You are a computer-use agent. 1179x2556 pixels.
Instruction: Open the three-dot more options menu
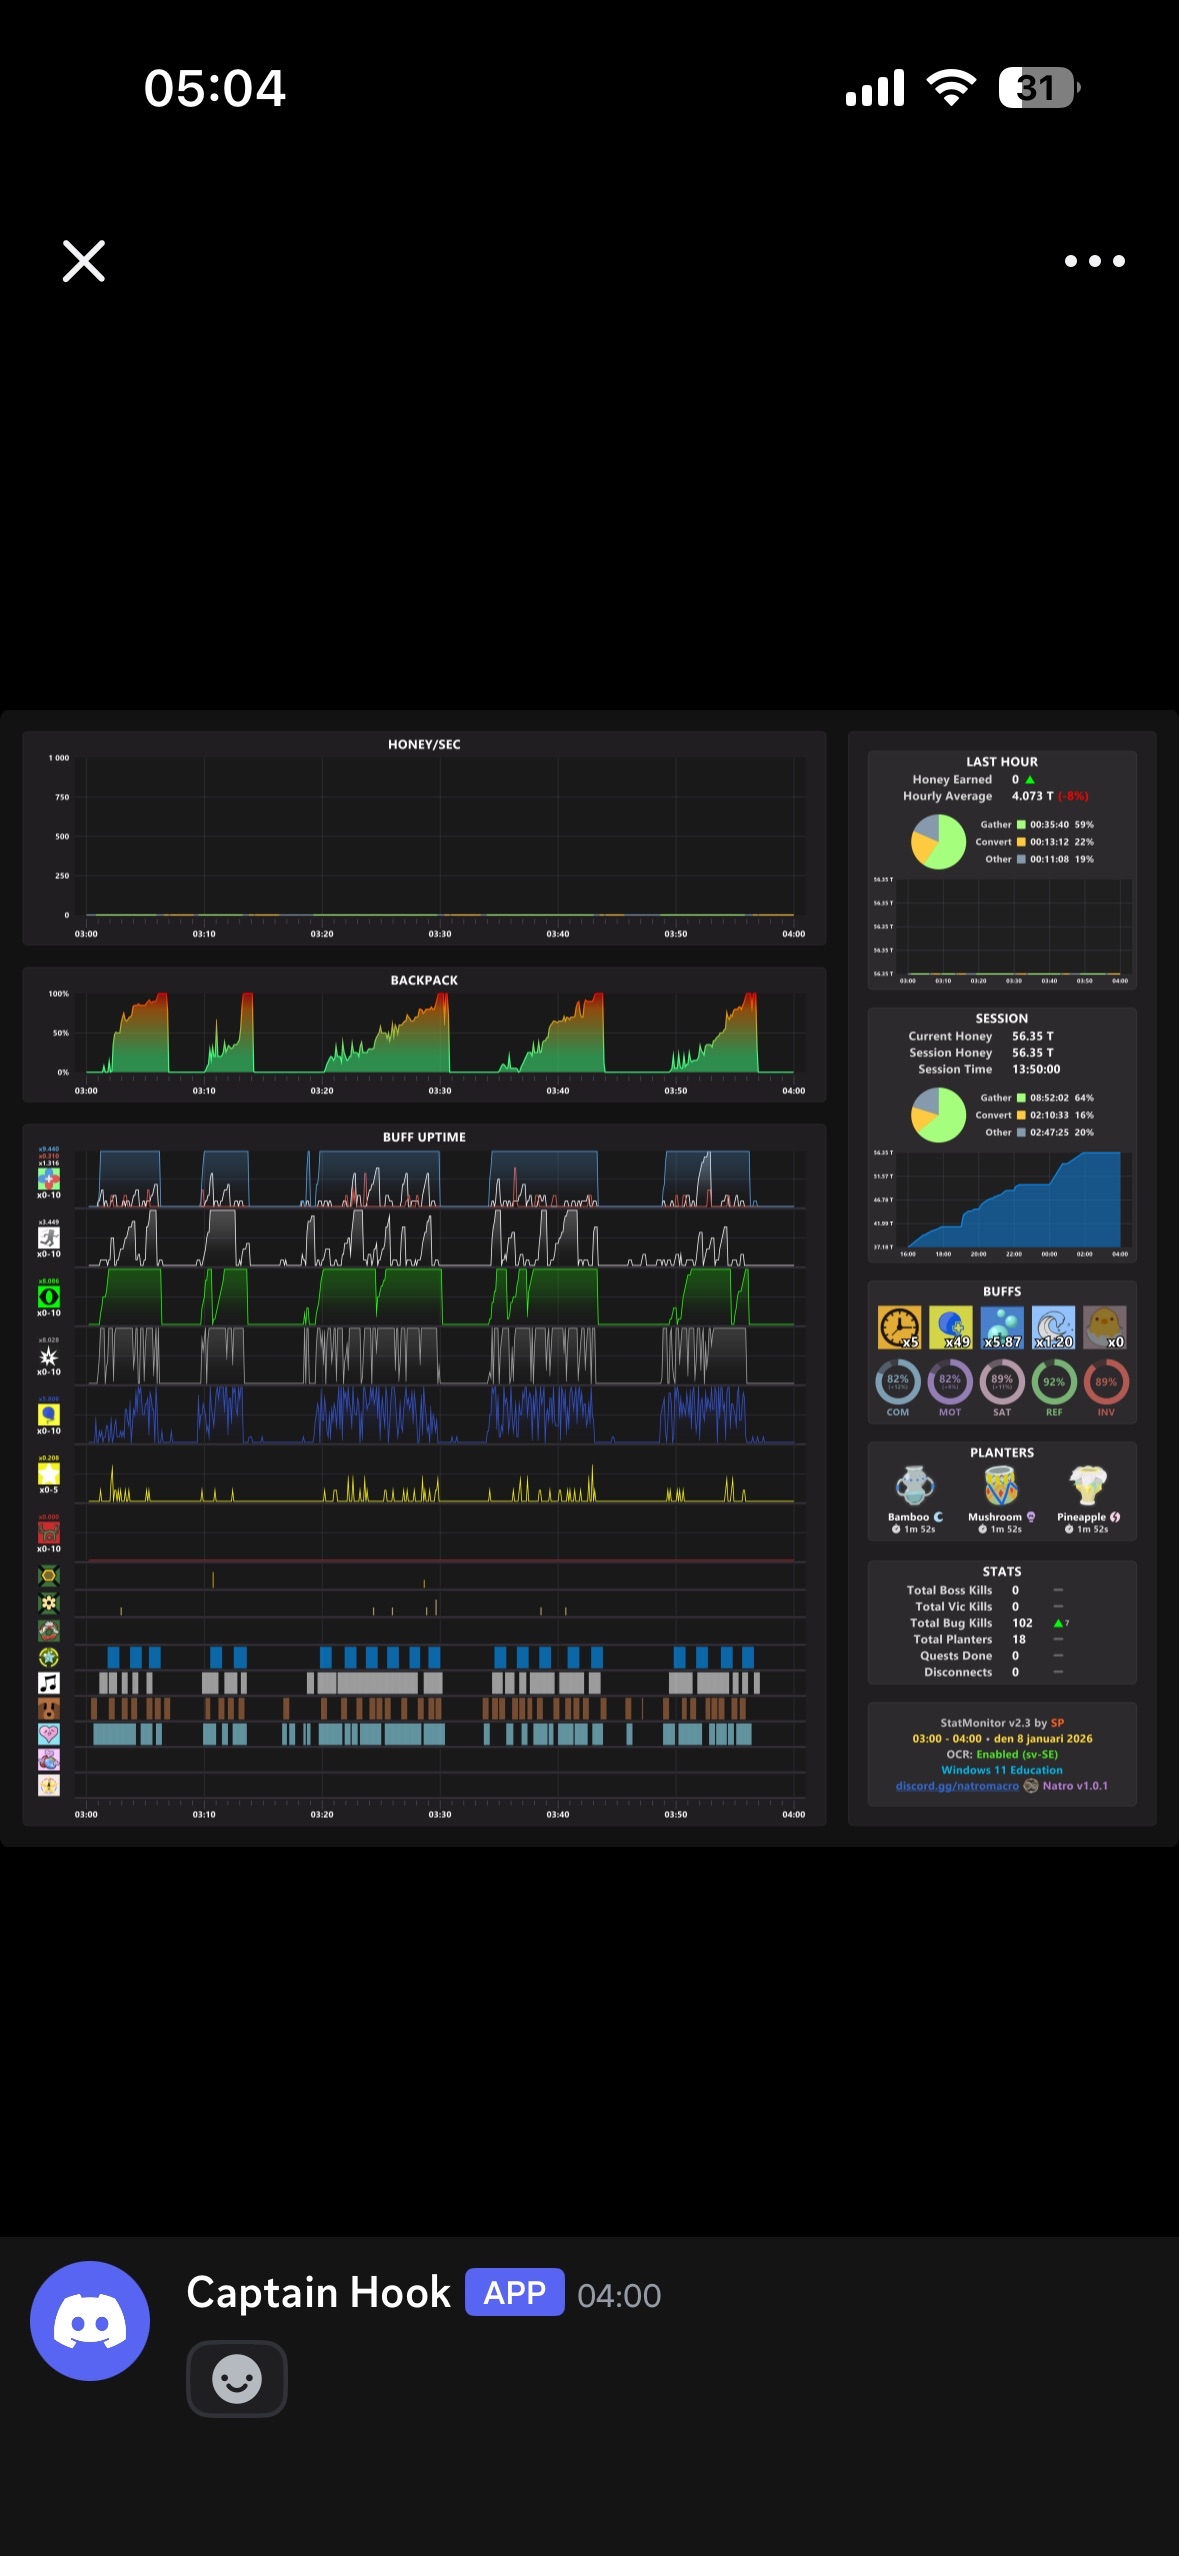click(x=1095, y=261)
